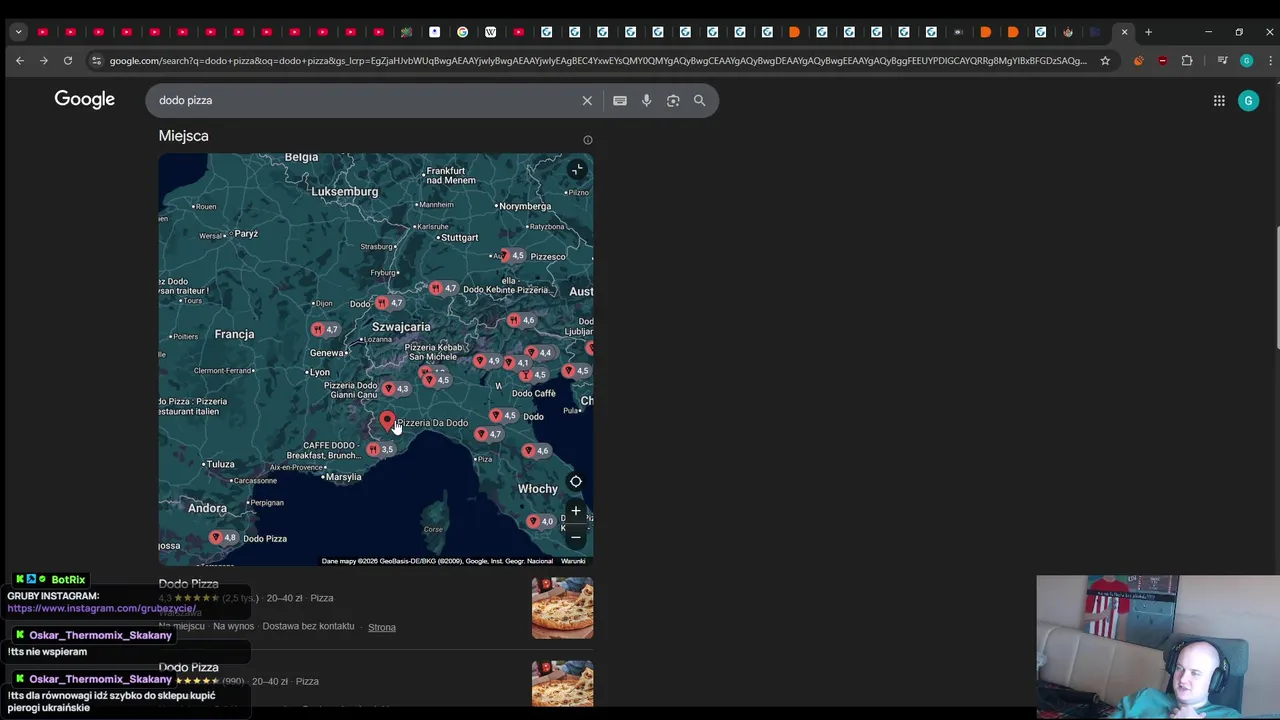Submit the search with the magnifier icon
Screen dimensions: 1280x720
tap(700, 100)
